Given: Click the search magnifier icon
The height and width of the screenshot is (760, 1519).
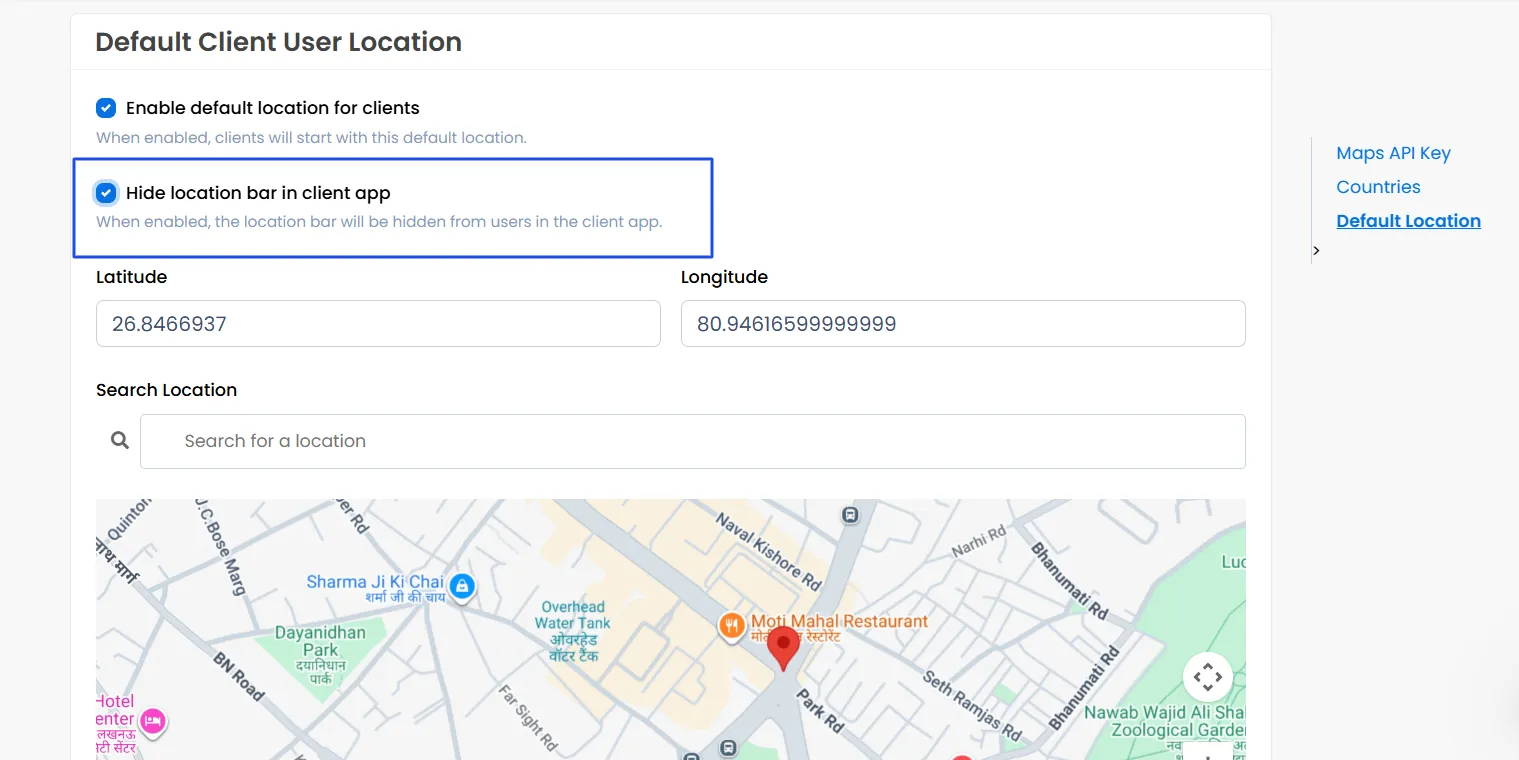Looking at the screenshot, I should (120, 440).
